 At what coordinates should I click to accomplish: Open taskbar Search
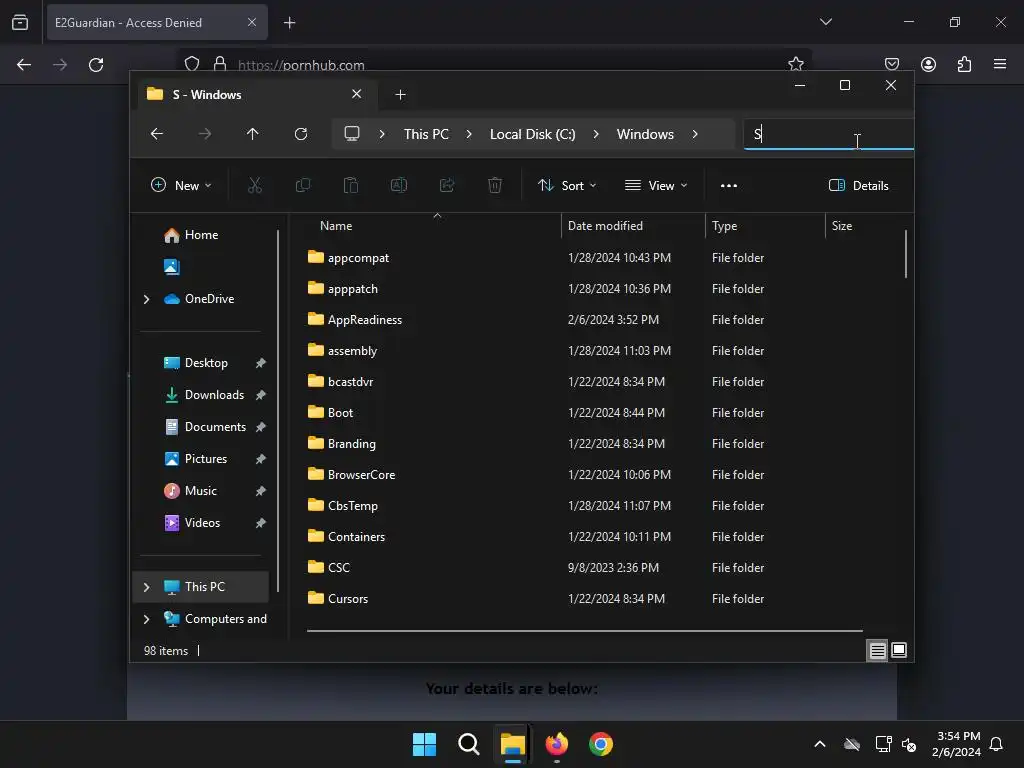tap(469, 744)
